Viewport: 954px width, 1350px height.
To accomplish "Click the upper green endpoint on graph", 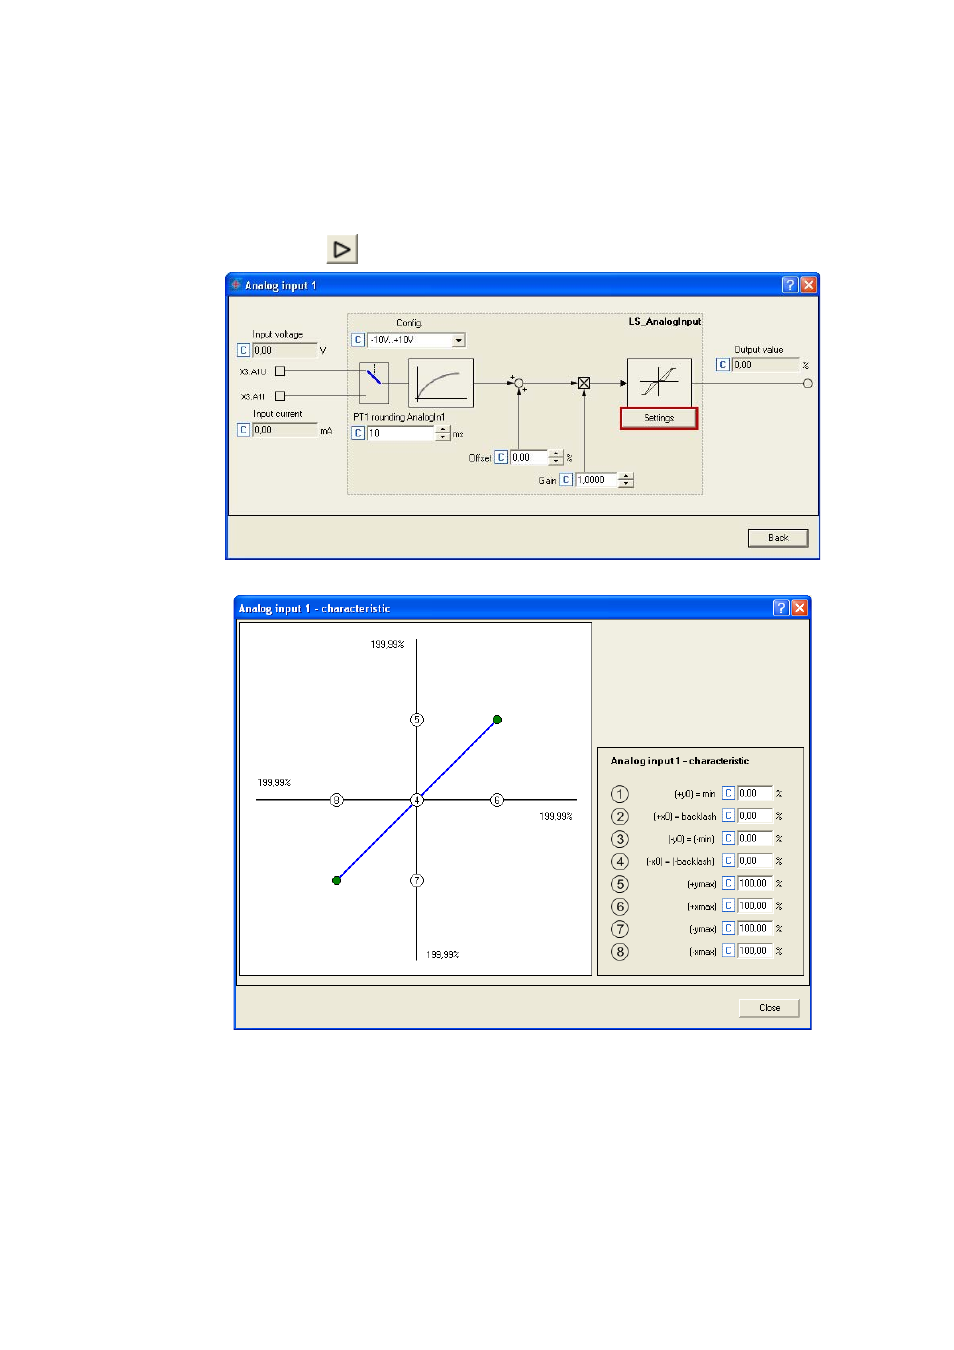I will [x=497, y=720].
